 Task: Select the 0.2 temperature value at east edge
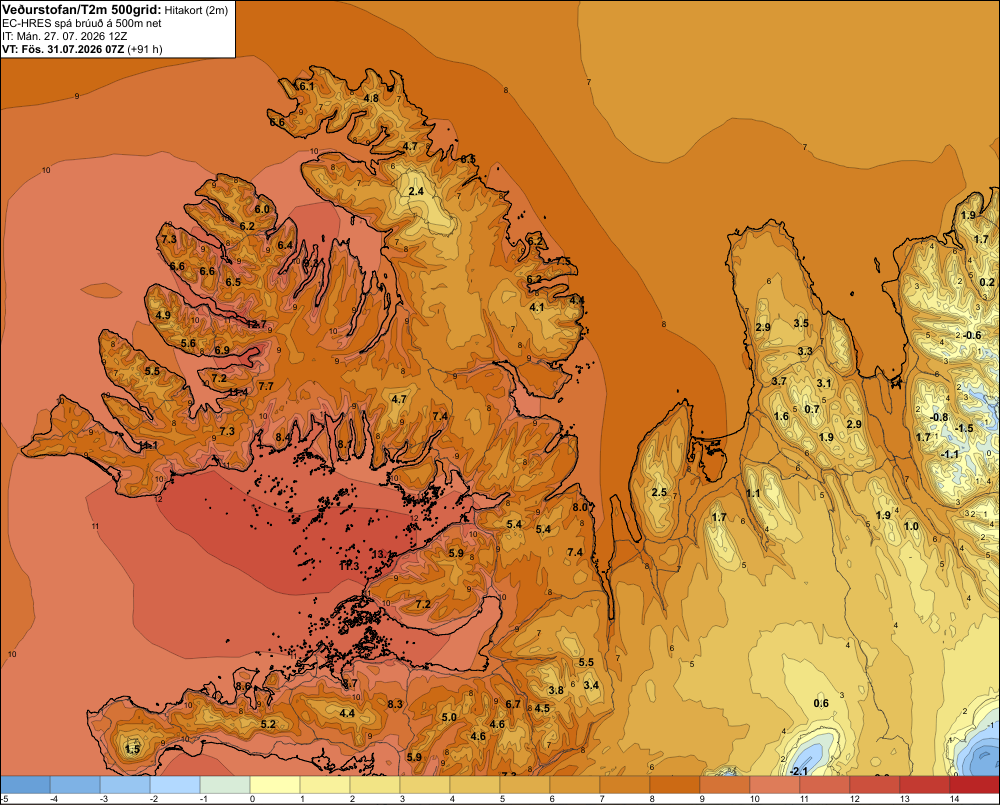987,282
